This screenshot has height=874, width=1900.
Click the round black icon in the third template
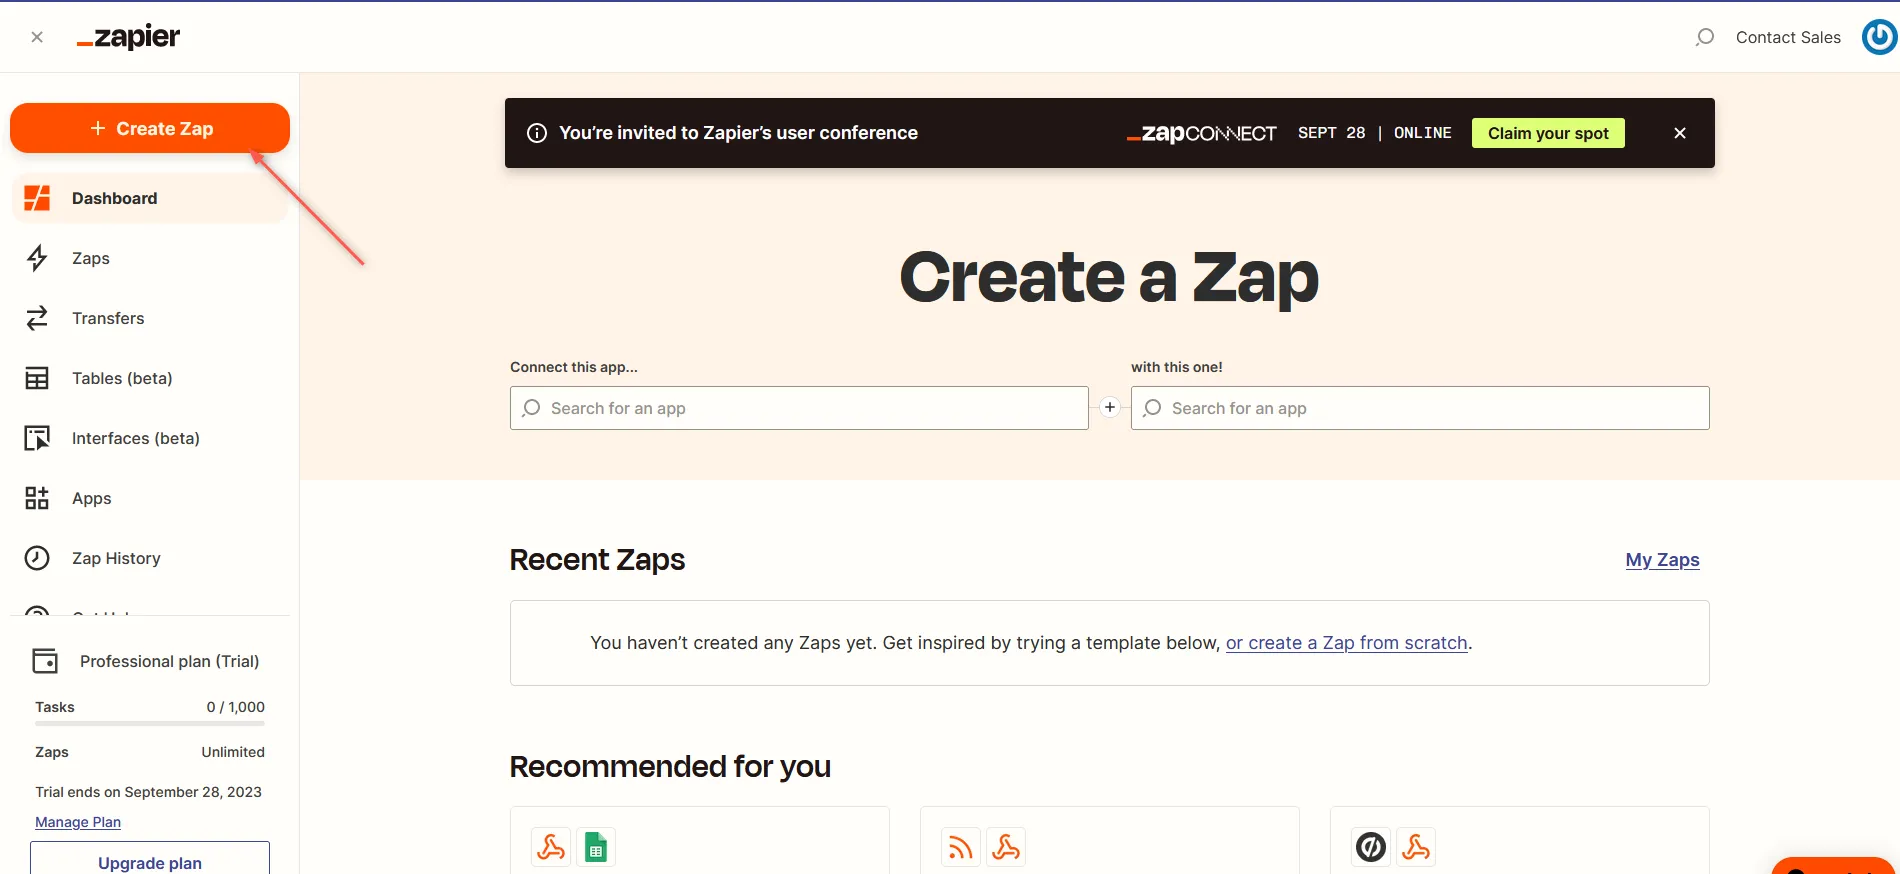[x=1371, y=848]
